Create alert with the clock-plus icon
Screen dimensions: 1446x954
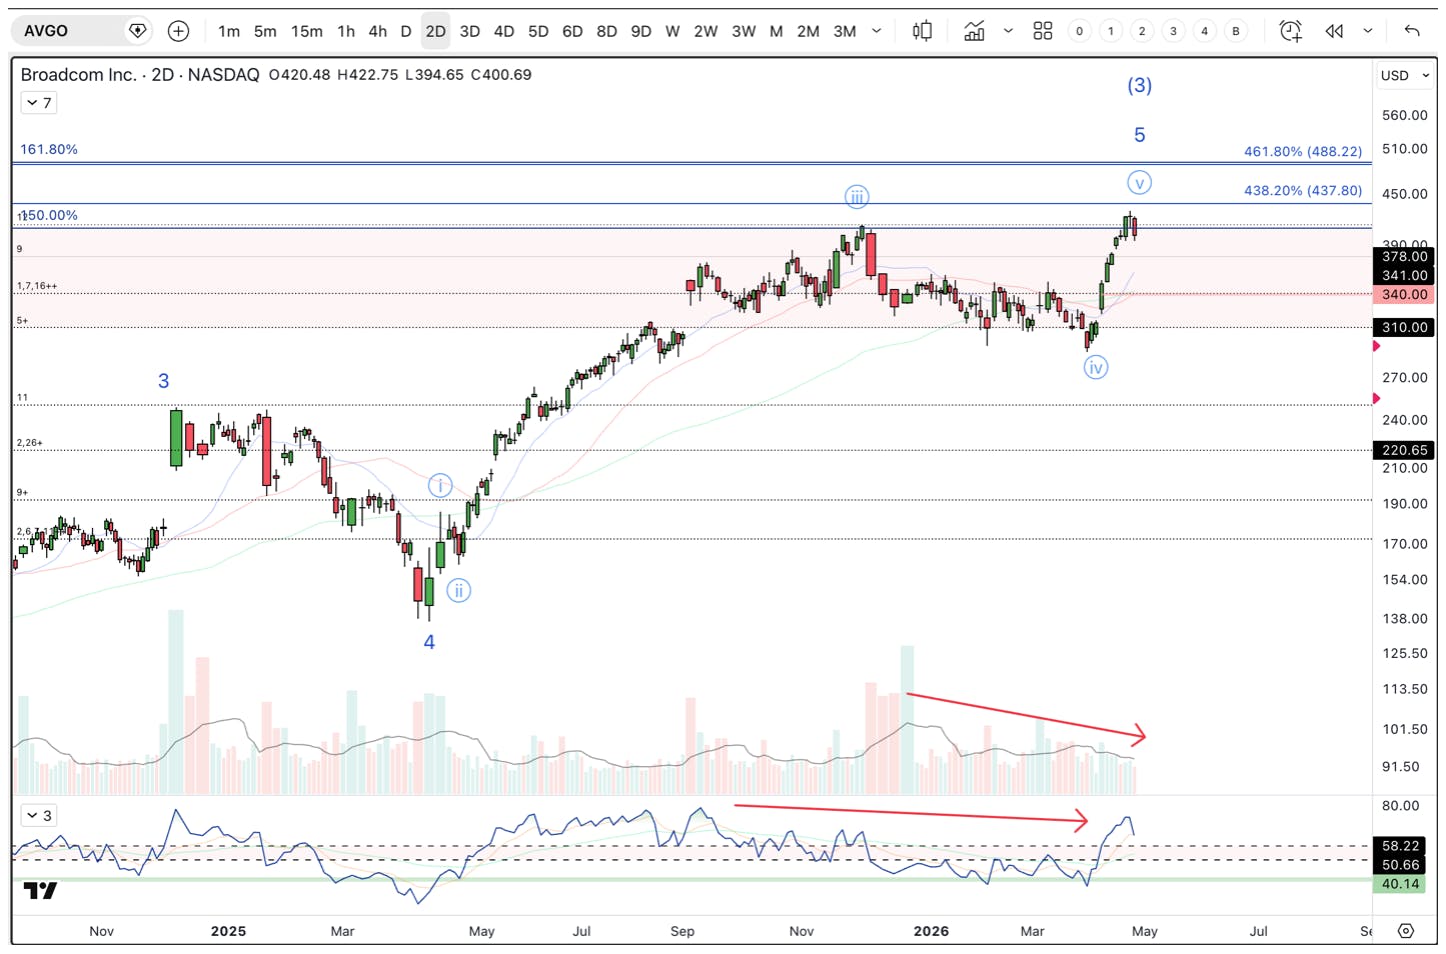click(1291, 31)
